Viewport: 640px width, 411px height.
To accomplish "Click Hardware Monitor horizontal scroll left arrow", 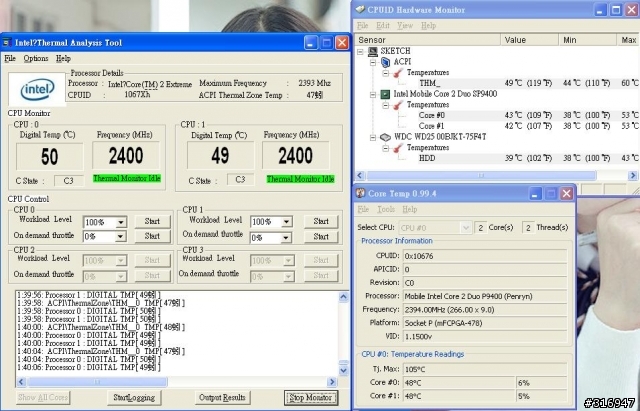I will pyautogui.click(x=360, y=176).
